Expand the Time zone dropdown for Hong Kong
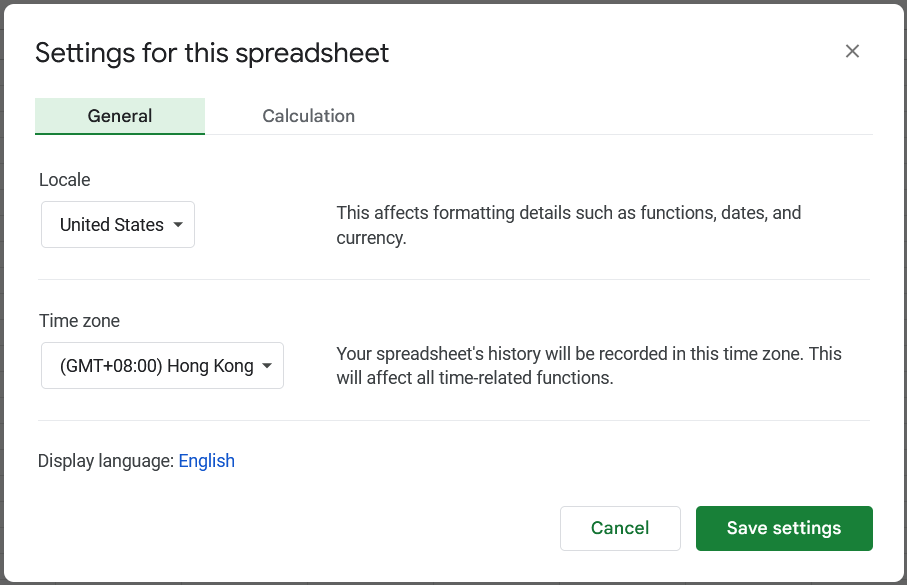 point(162,366)
